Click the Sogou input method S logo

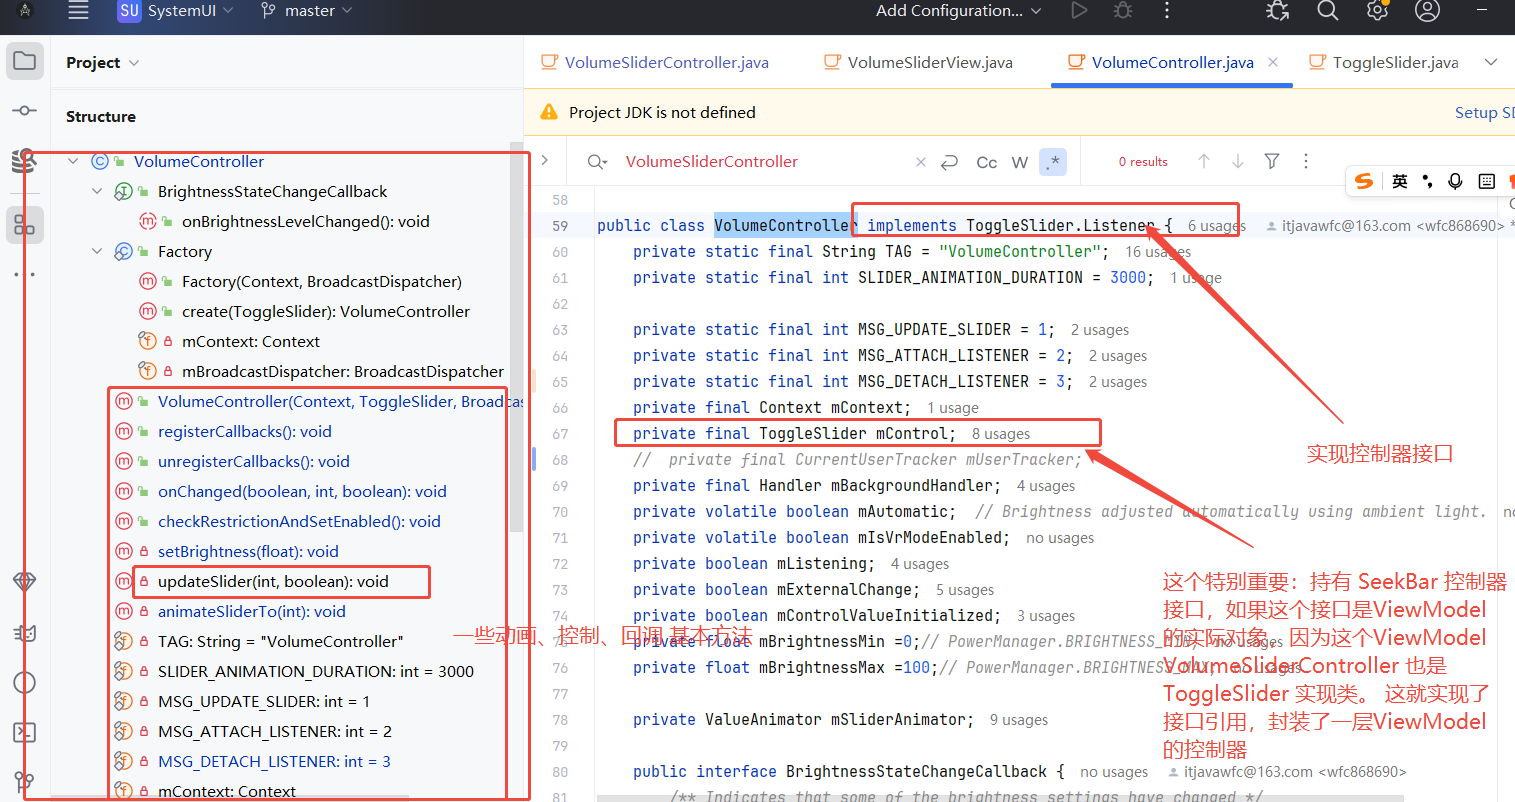(x=1364, y=181)
